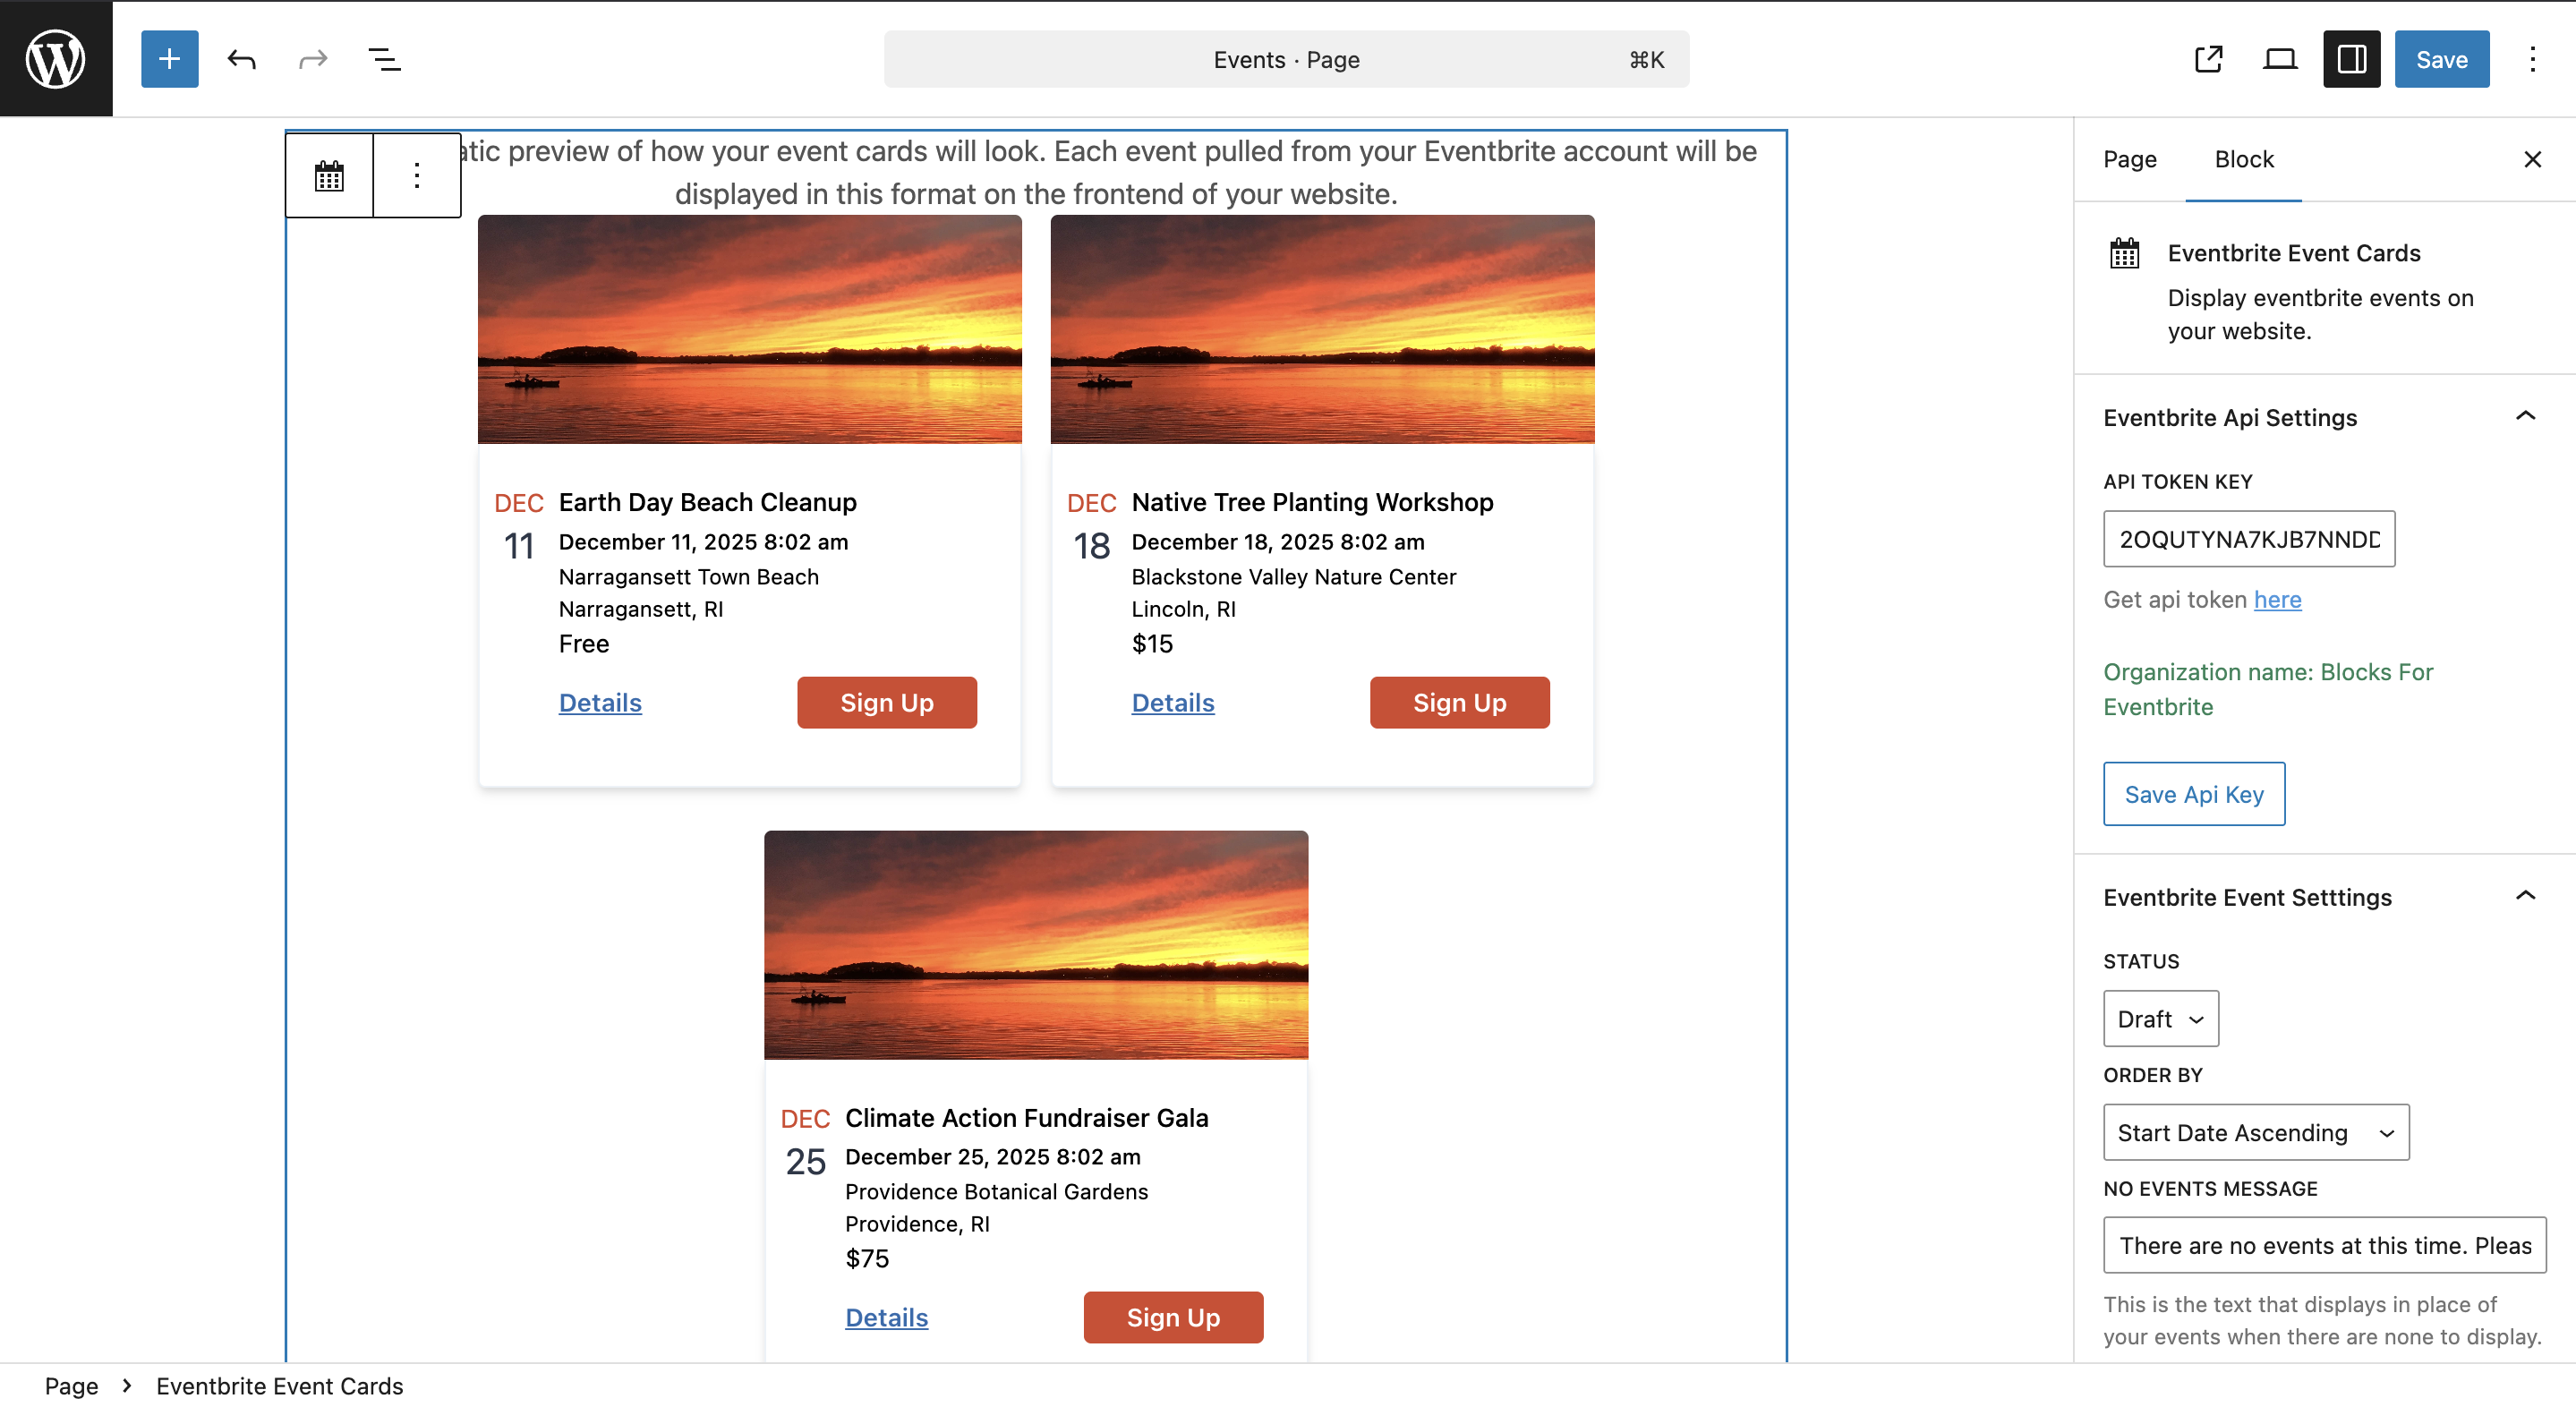
Task: Click the Undo arrow icon
Action: click(x=241, y=59)
